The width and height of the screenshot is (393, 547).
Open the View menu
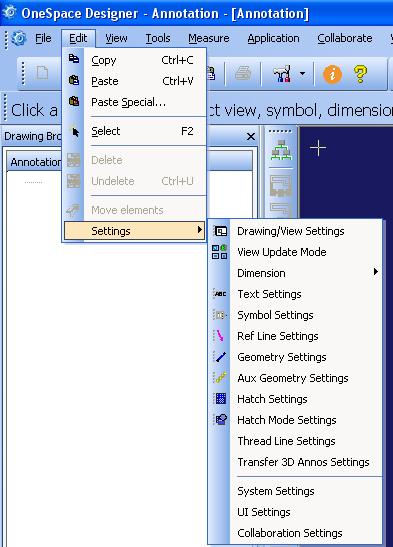tap(116, 38)
